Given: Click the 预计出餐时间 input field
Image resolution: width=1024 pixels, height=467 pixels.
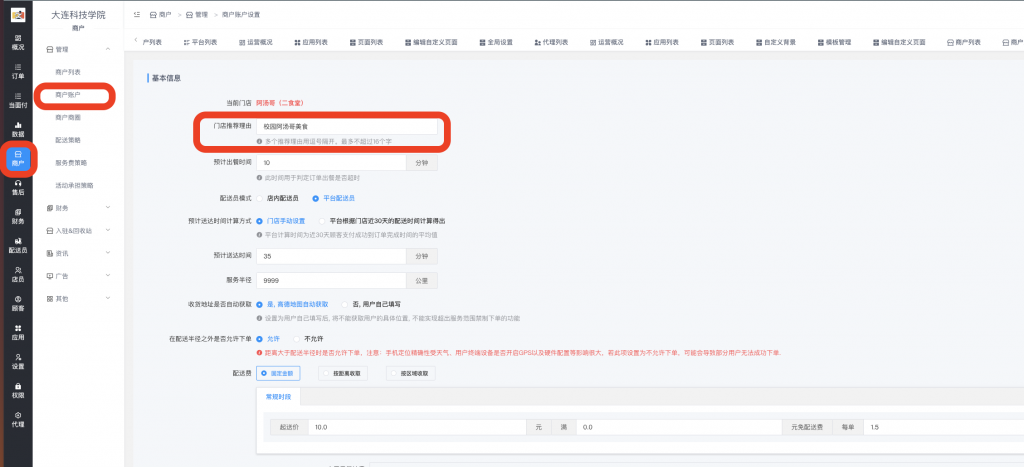Looking at the screenshot, I should [331, 163].
